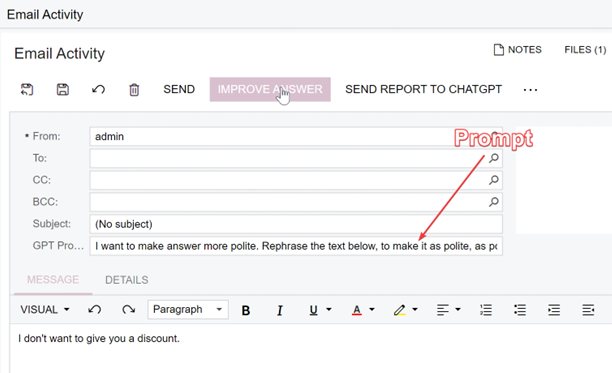Click the Delete trash can icon
Screen dimensions: 612x373
click(x=134, y=90)
